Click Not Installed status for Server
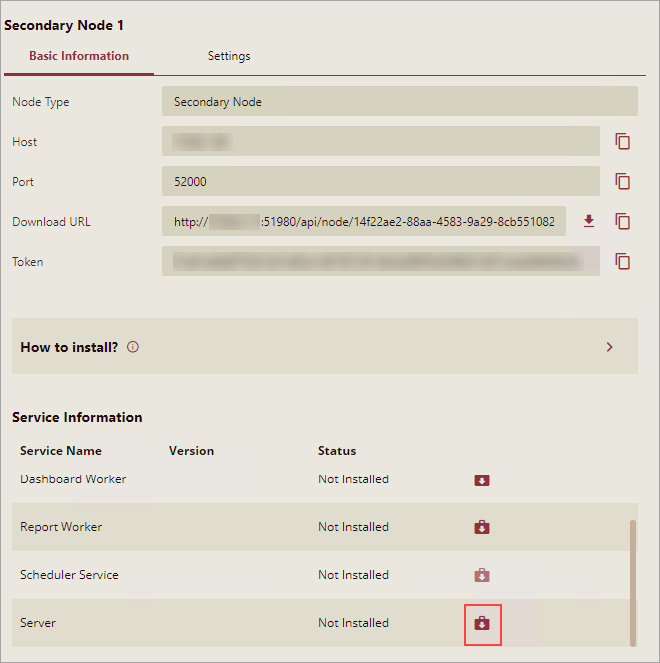The height and width of the screenshot is (663, 660). [x=353, y=623]
